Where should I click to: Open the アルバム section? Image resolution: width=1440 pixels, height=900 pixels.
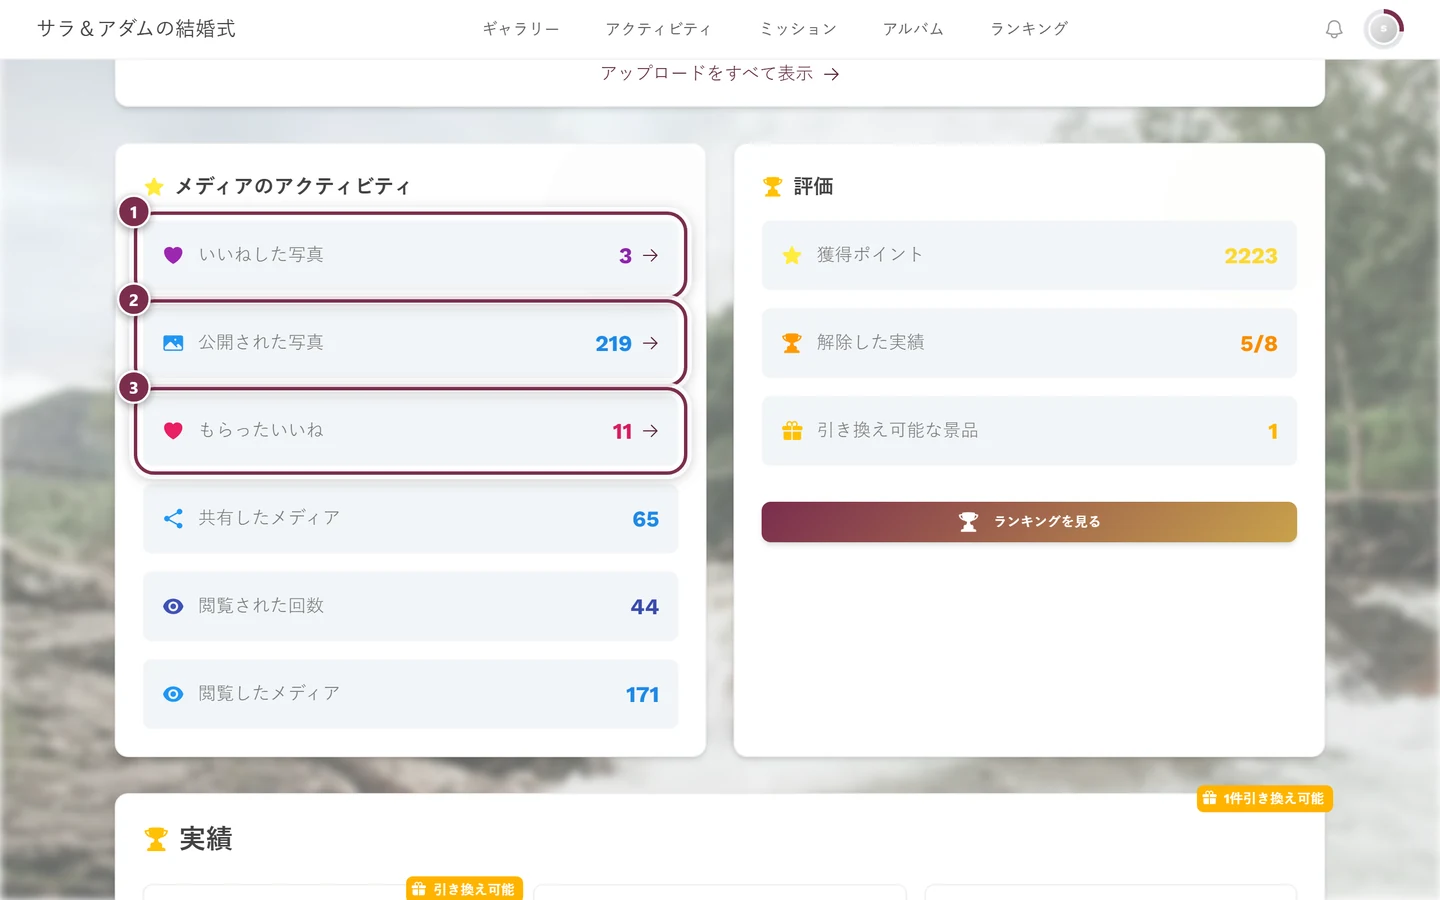tap(913, 29)
